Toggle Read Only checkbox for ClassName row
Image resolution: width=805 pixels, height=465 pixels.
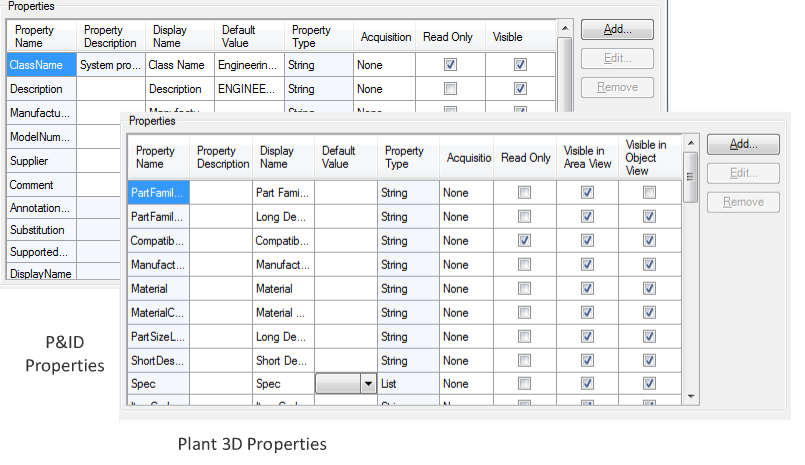click(x=450, y=65)
